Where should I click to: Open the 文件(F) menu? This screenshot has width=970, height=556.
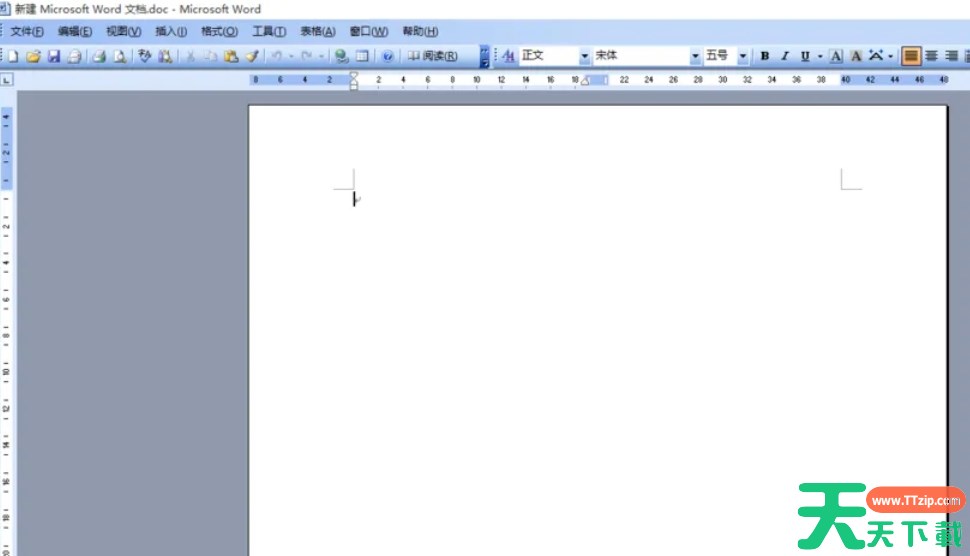(x=27, y=32)
